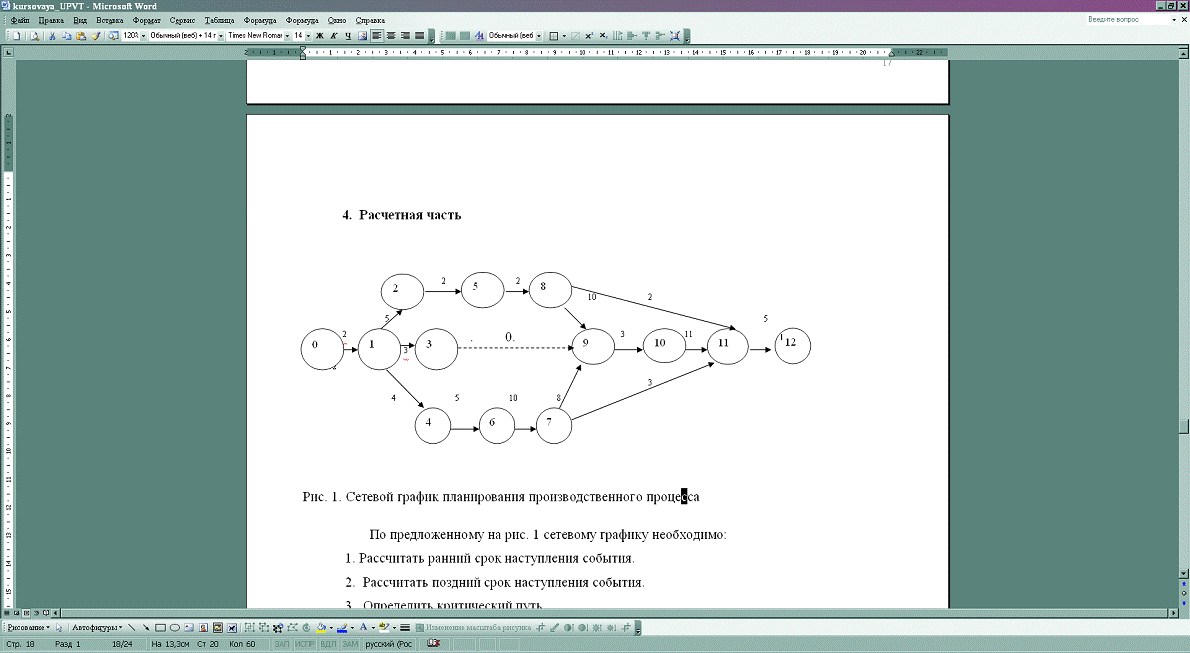Open the styles and formatting AA icon
The image size is (1190, 653).
click(479, 36)
